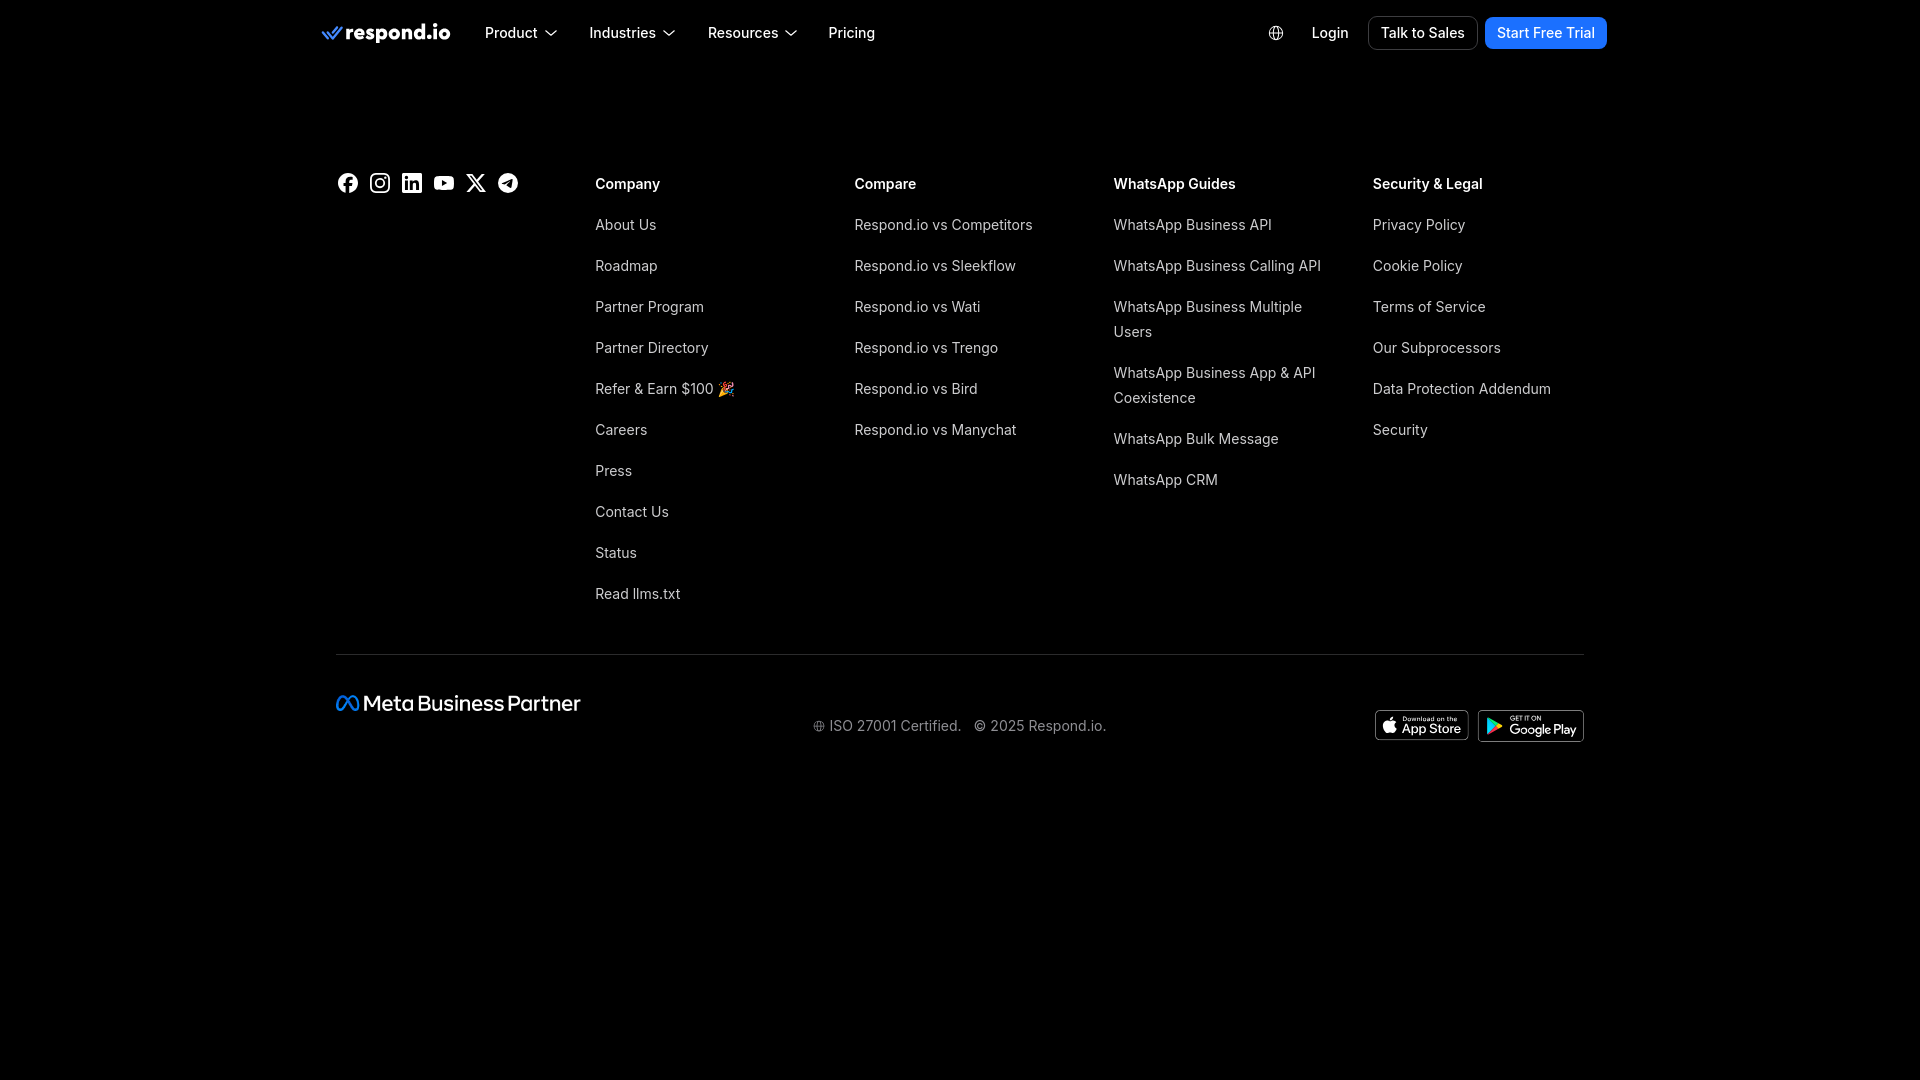Click the Read llms.txt link

(638, 594)
